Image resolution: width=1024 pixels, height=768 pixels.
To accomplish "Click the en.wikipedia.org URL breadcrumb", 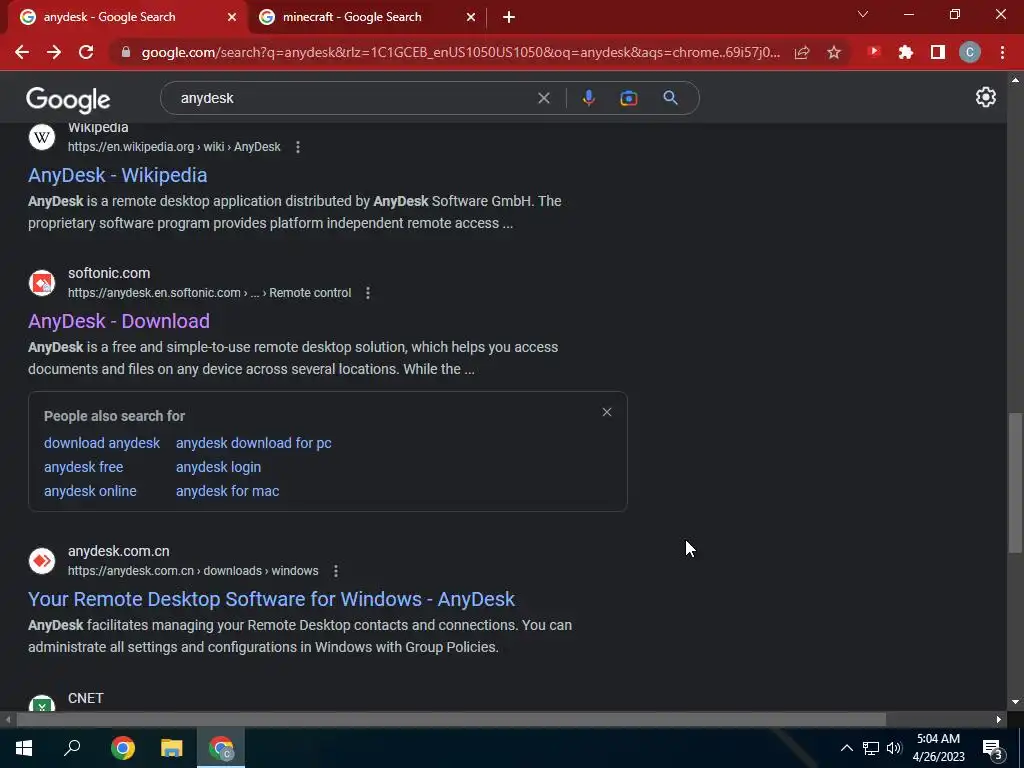I will (x=174, y=147).
